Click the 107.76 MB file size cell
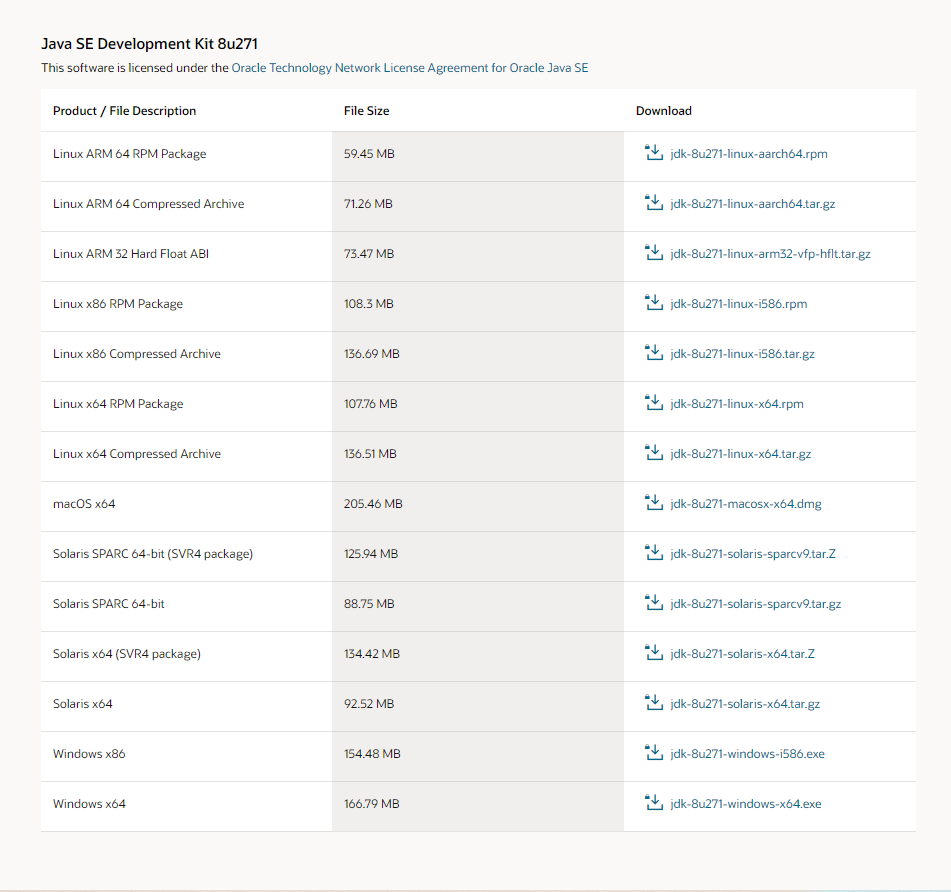951x892 pixels. (x=478, y=407)
